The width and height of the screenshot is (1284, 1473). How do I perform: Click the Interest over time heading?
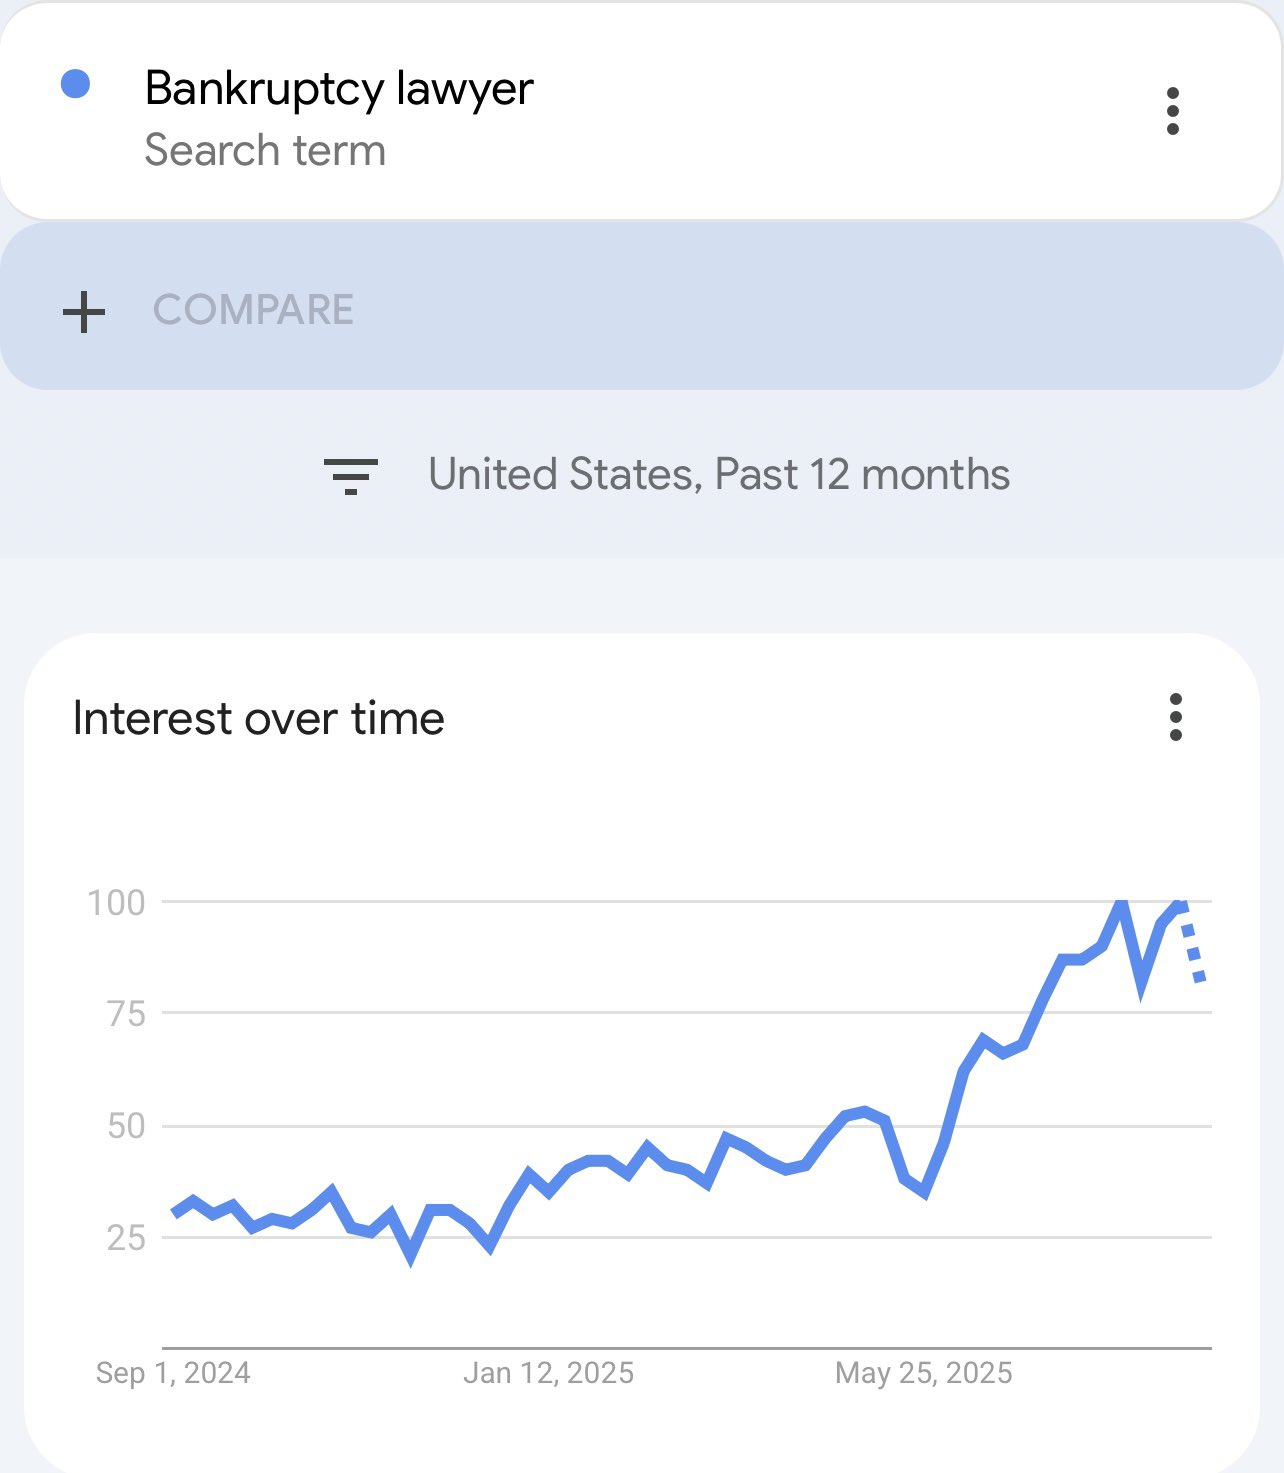coord(258,718)
